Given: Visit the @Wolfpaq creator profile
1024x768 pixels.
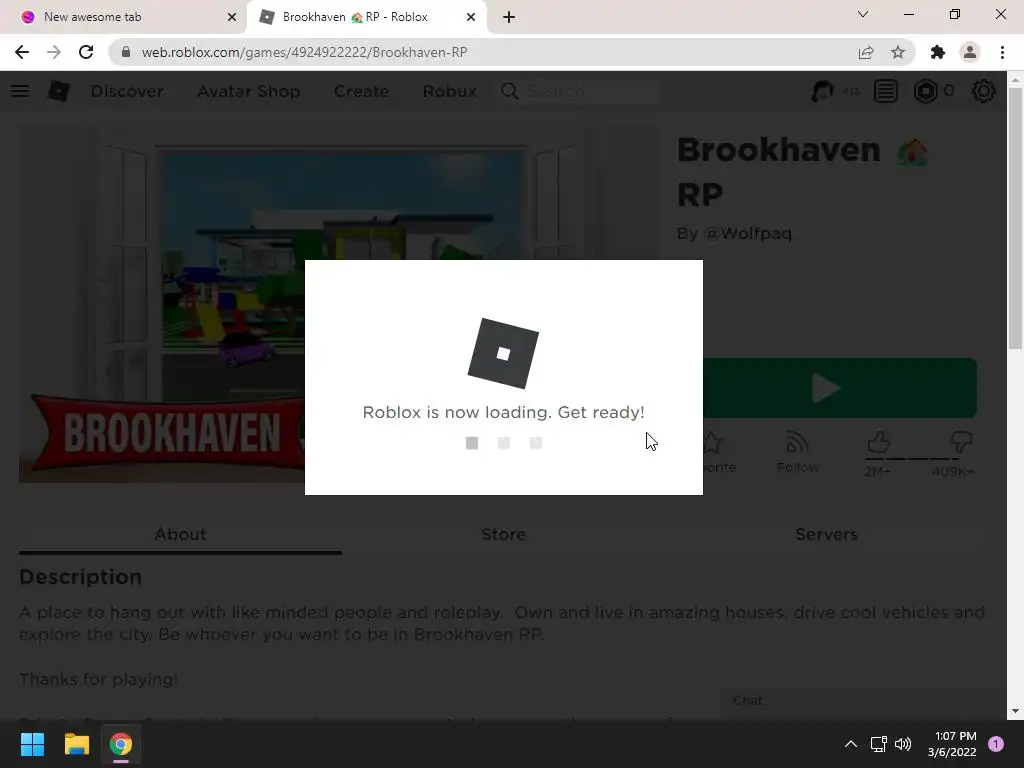Looking at the screenshot, I should pyautogui.click(x=748, y=233).
